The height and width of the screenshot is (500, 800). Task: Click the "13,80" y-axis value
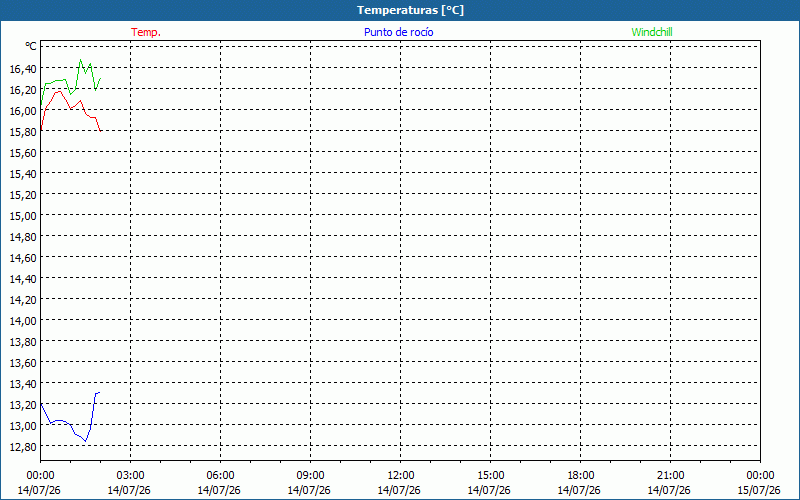tap(23, 342)
